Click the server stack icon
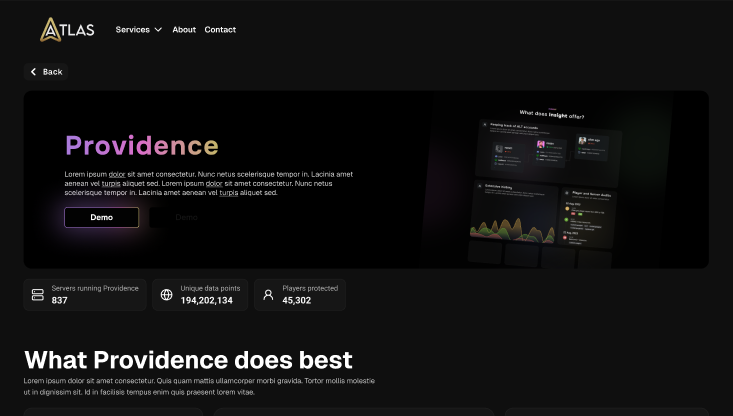733x416 pixels. (38, 295)
